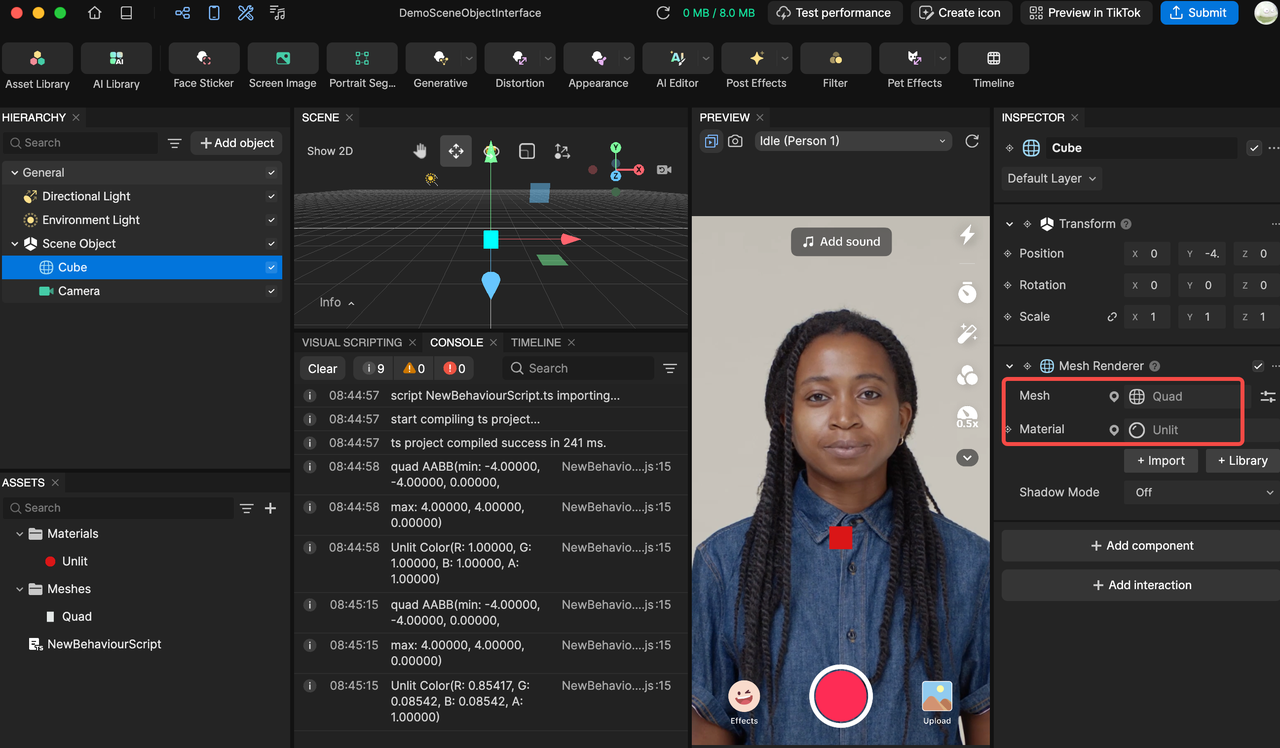The height and width of the screenshot is (748, 1280).
Task: Click the timer icon in preview
Action: [967, 292]
